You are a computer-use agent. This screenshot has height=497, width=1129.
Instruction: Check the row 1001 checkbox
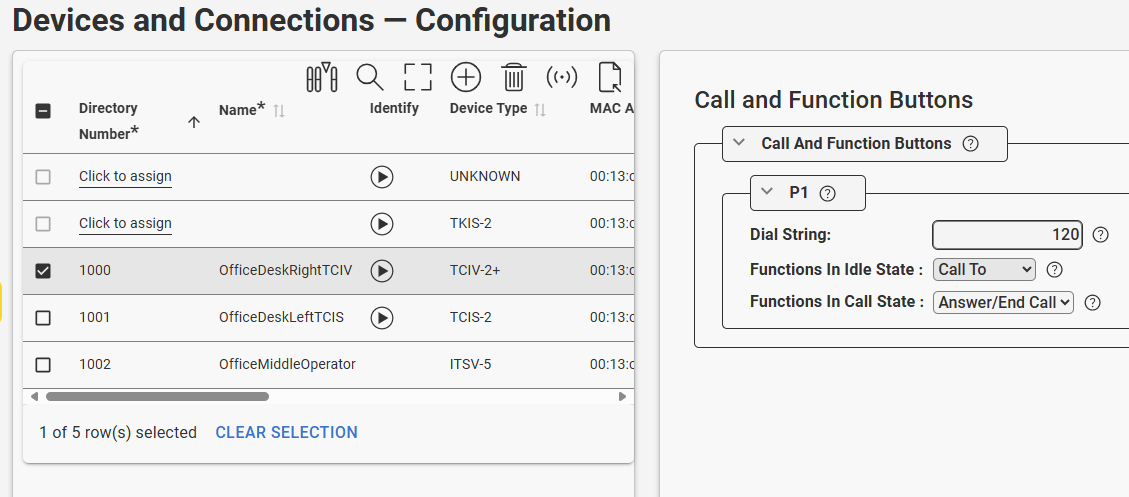43,318
